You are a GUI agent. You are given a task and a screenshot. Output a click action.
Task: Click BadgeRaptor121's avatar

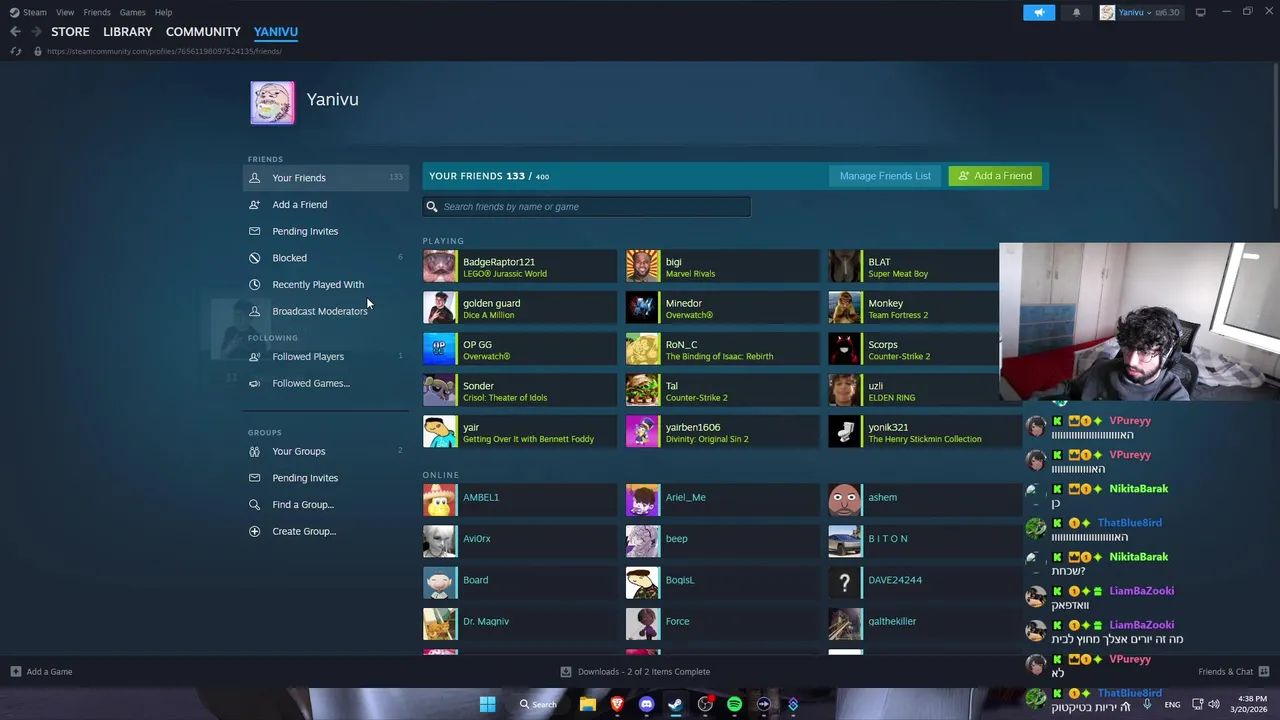point(439,267)
